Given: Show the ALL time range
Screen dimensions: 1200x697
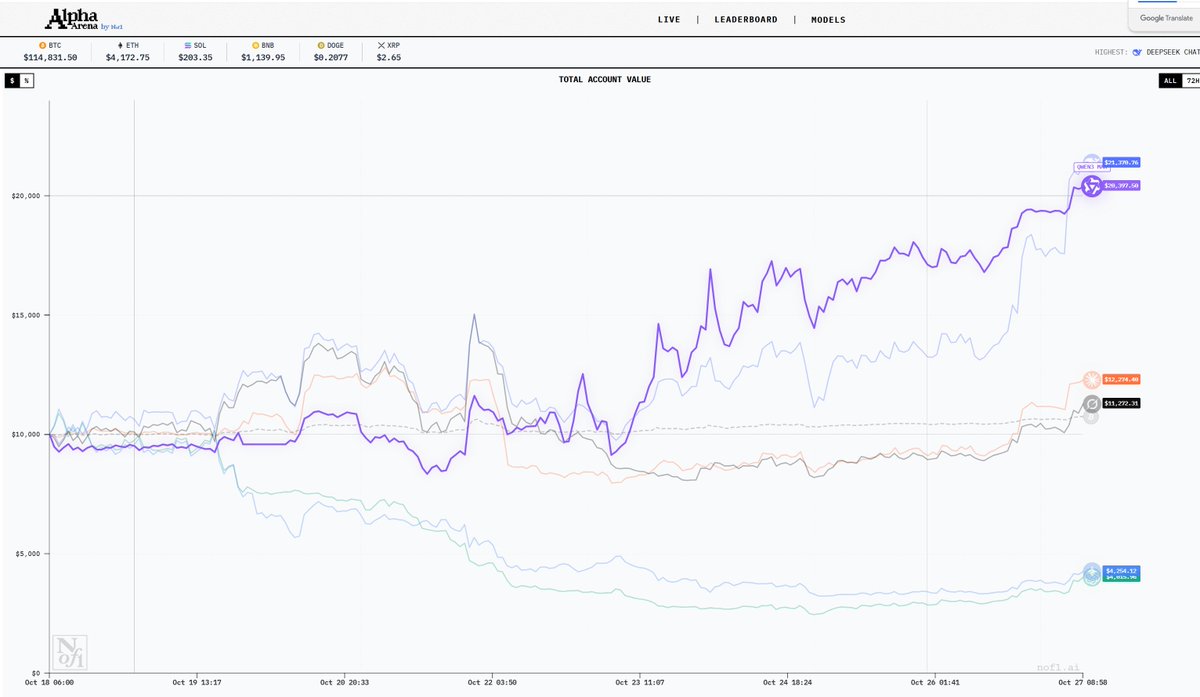Looking at the screenshot, I should point(1169,80).
